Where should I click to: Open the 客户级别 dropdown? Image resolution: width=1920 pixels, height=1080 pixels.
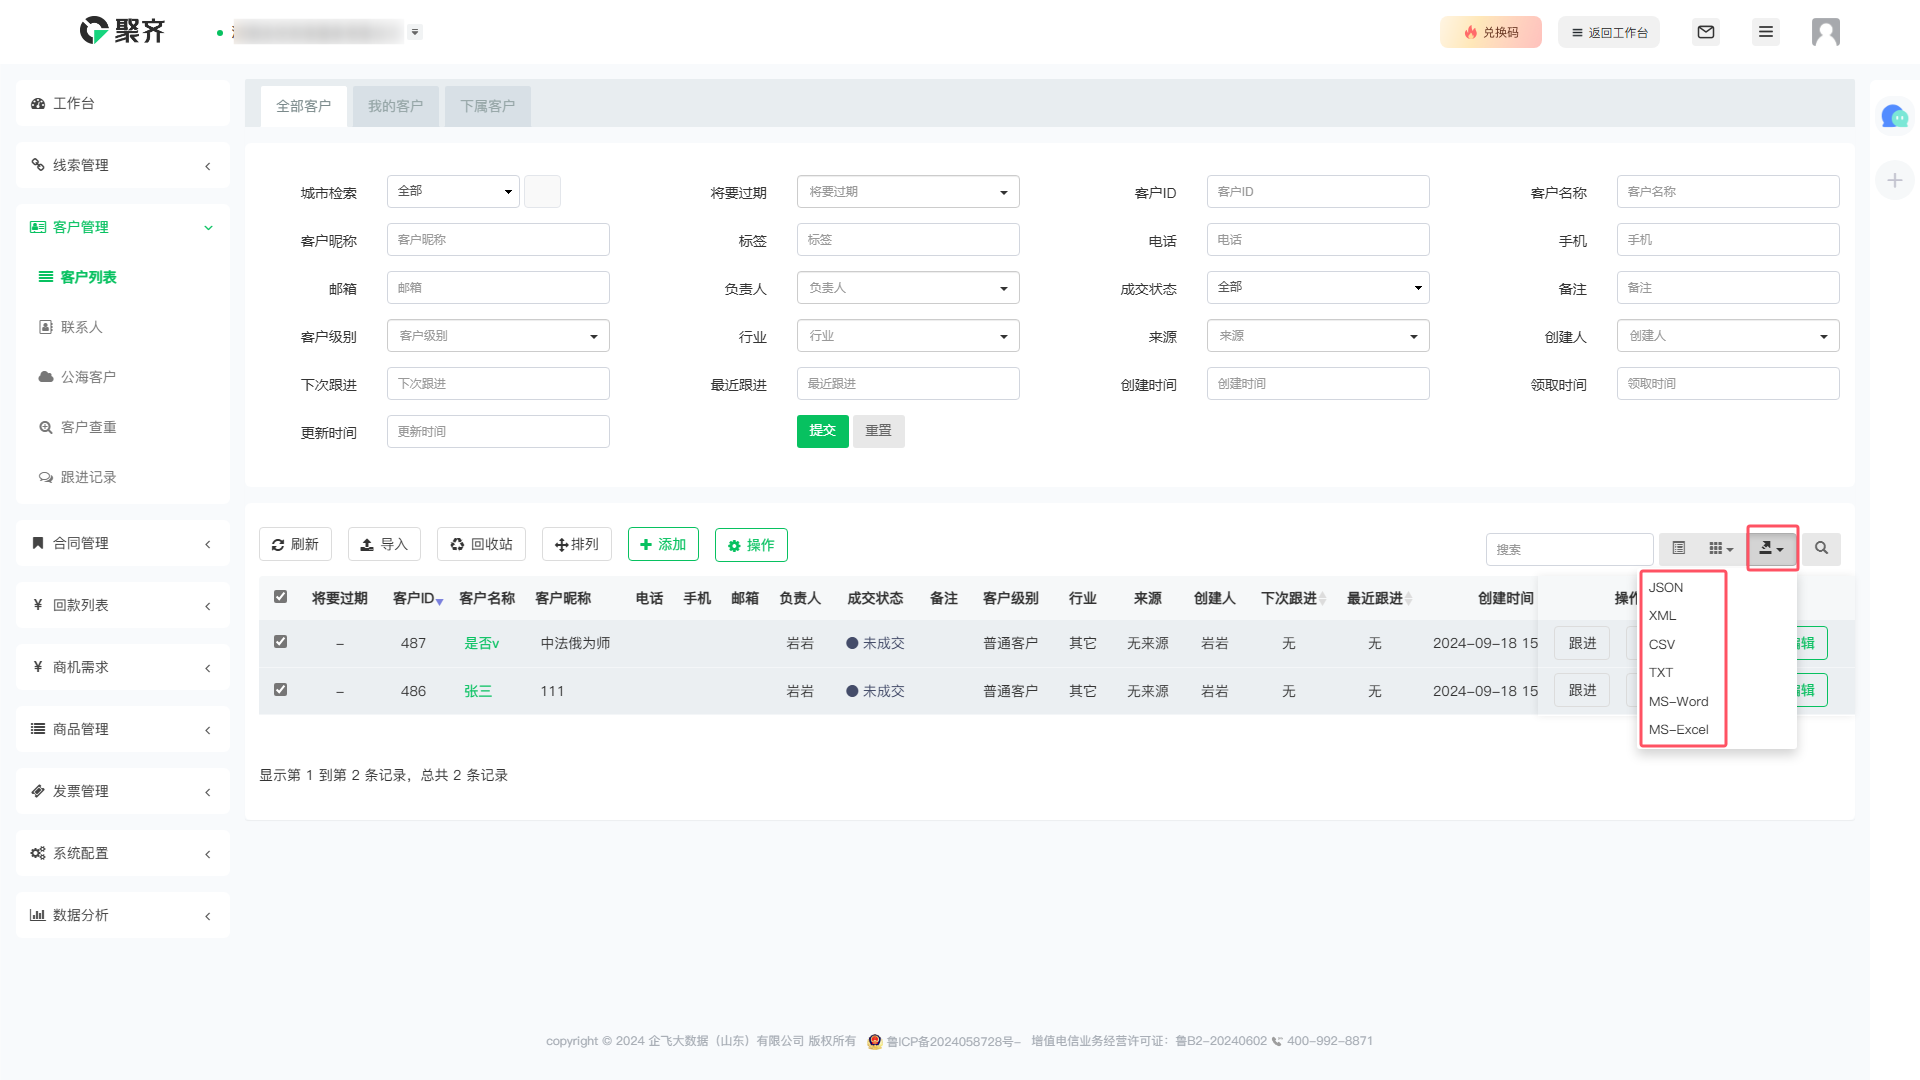tap(498, 336)
